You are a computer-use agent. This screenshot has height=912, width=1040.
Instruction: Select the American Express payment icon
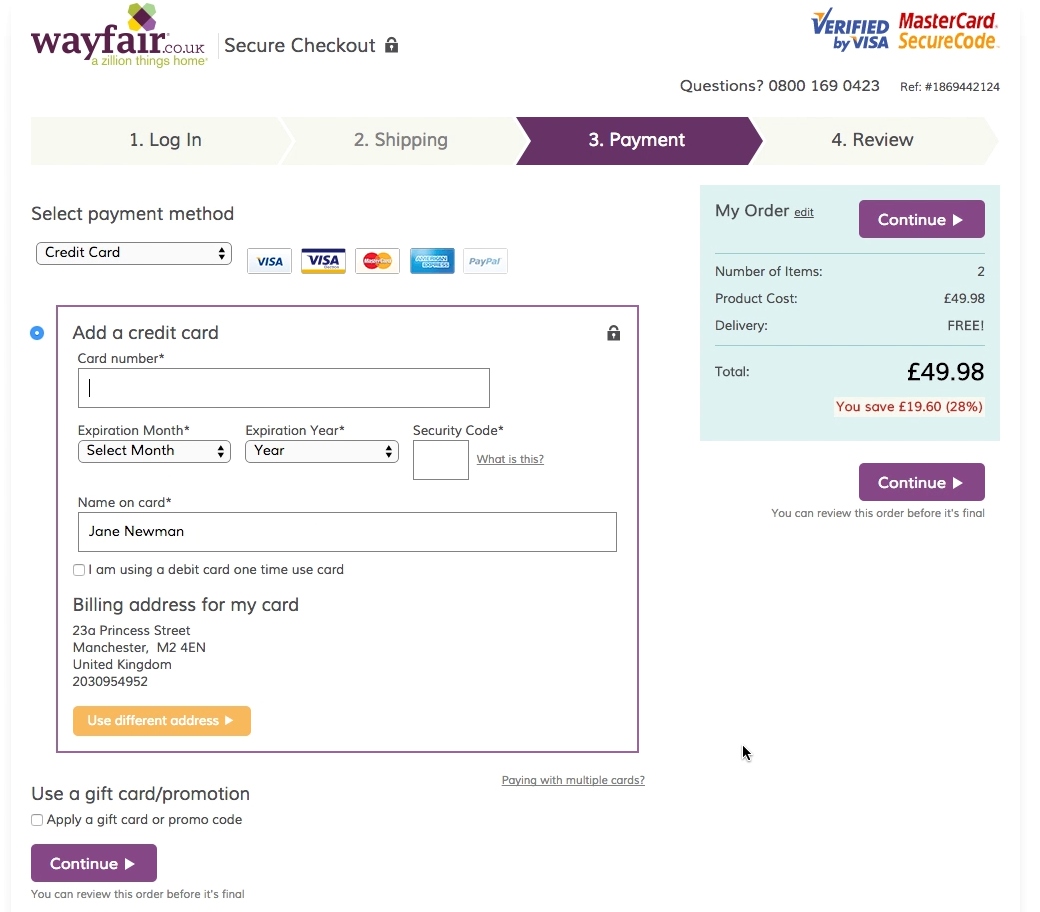pyautogui.click(x=431, y=260)
